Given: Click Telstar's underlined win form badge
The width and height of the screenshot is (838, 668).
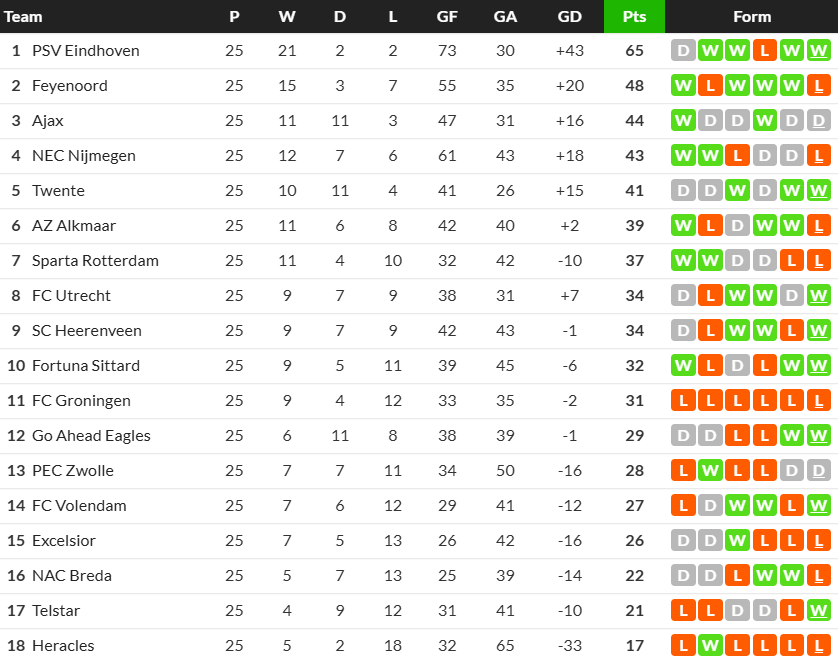Looking at the screenshot, I should point(818,611).
